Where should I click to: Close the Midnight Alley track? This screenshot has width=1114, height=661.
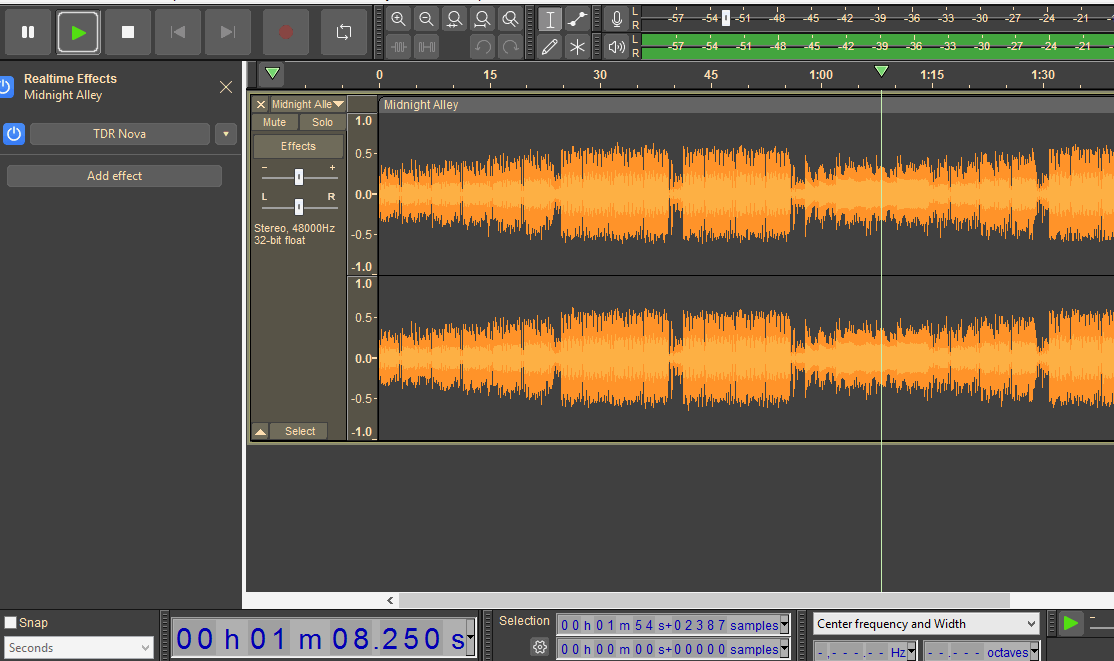tap(261, 104)
